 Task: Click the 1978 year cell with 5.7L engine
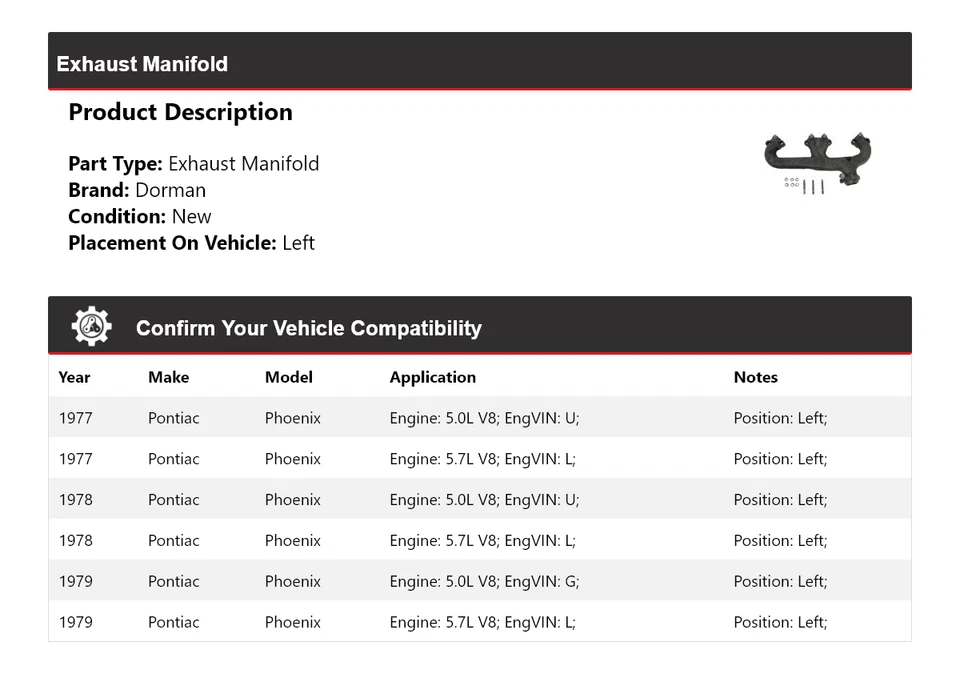tap(75, 541)
